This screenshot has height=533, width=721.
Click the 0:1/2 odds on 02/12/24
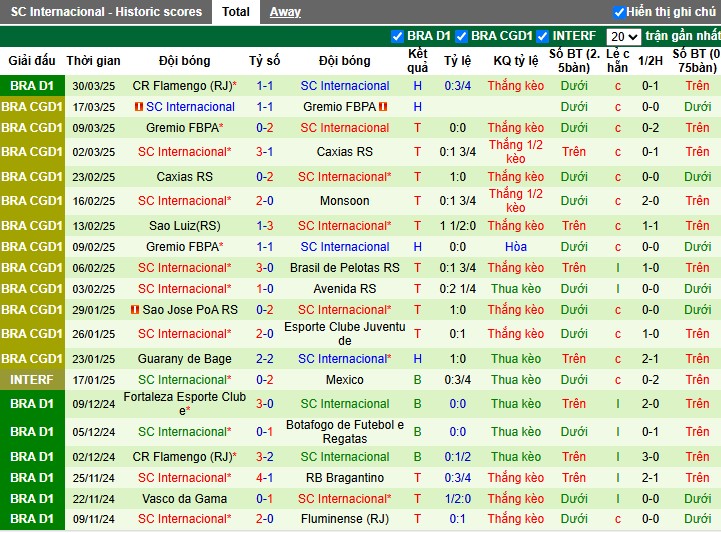coord(458,457)
